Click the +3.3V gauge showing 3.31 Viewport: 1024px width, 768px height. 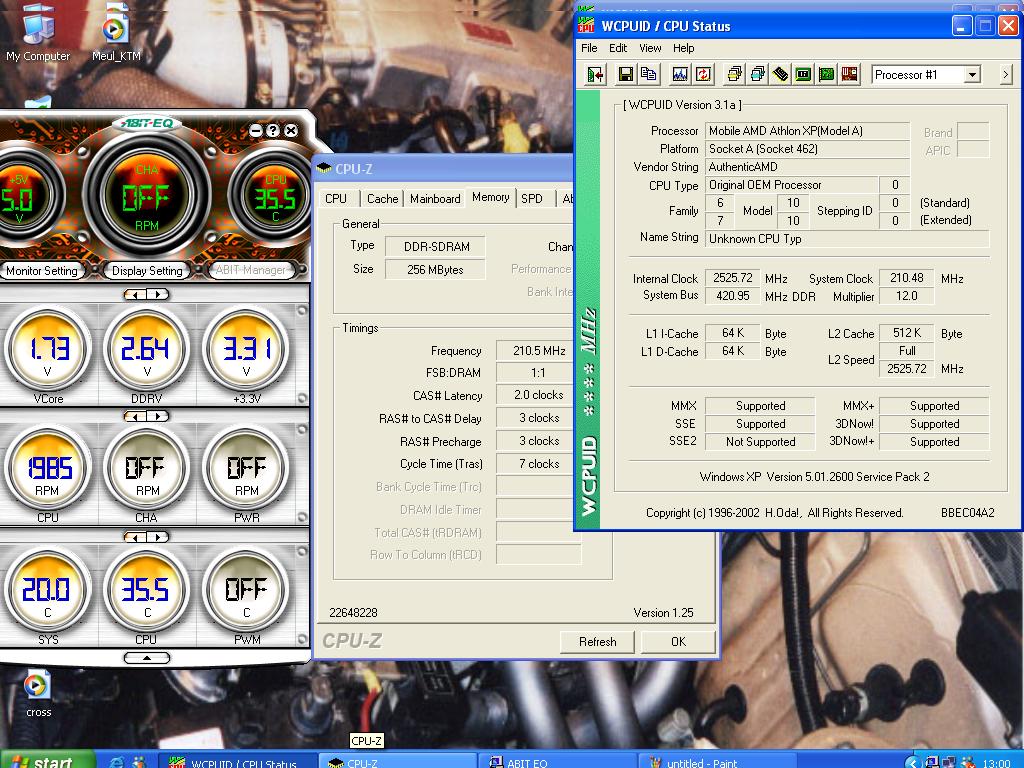246,349
